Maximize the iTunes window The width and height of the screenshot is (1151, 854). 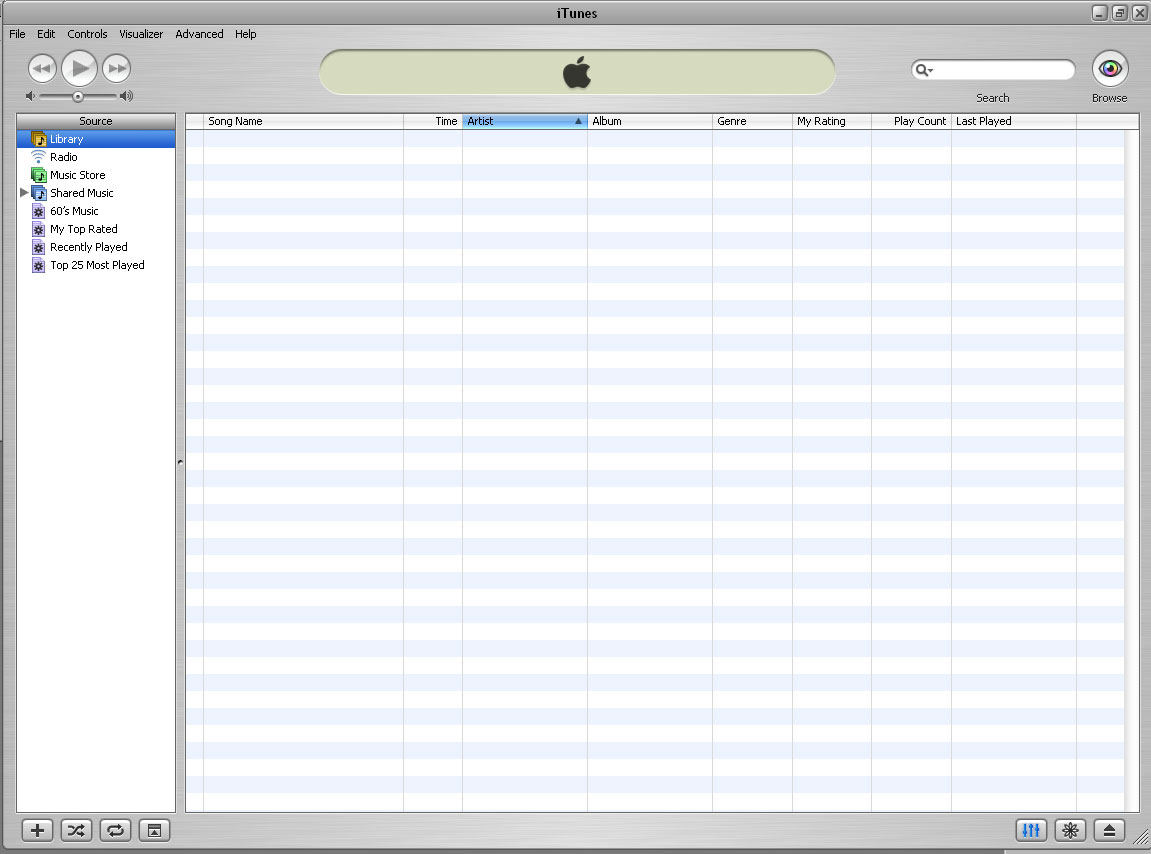pos(1119,13)
